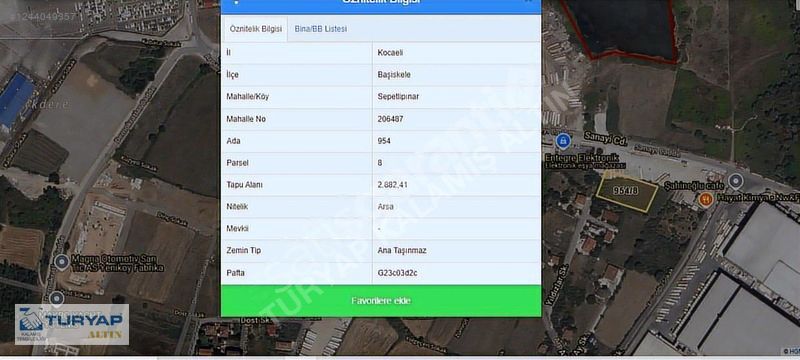Switch to the Bina/BB Listesi tab
Screen dimensions: 800x360
pos(320,29)
